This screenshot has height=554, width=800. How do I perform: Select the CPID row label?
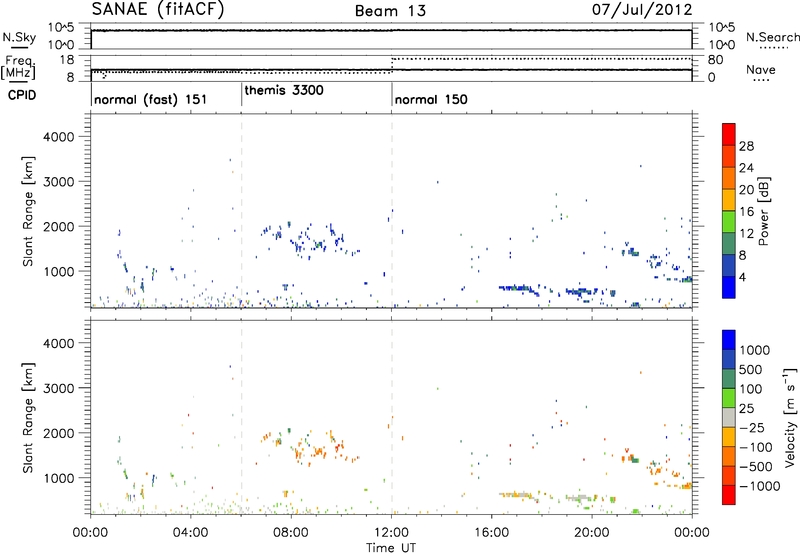22,95
